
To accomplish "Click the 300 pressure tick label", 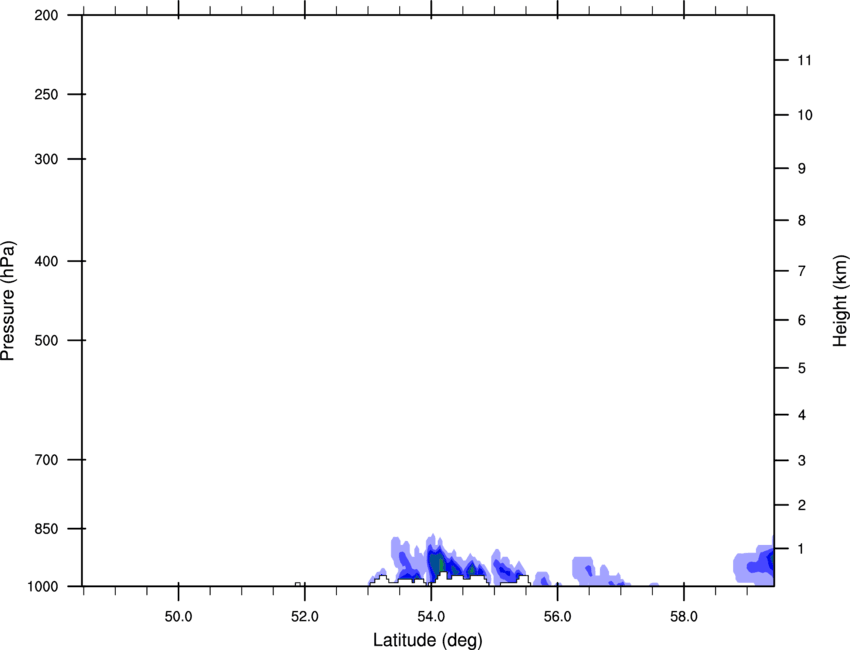I will point(46,159).
